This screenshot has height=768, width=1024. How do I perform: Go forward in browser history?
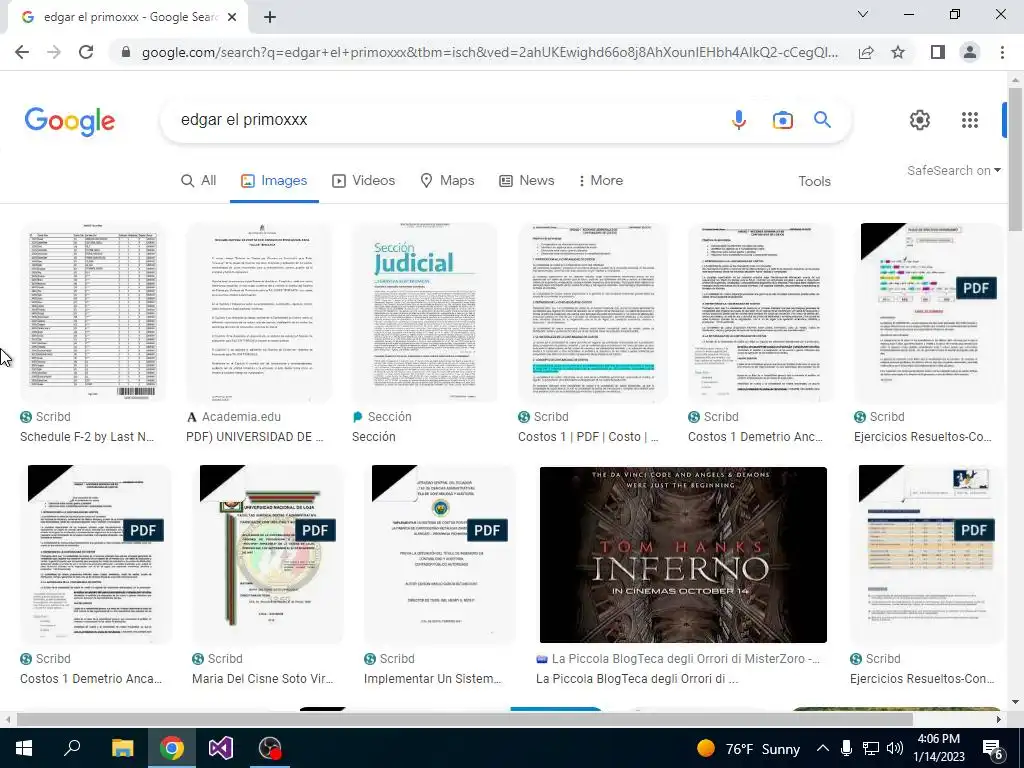[x=54, y=52]
